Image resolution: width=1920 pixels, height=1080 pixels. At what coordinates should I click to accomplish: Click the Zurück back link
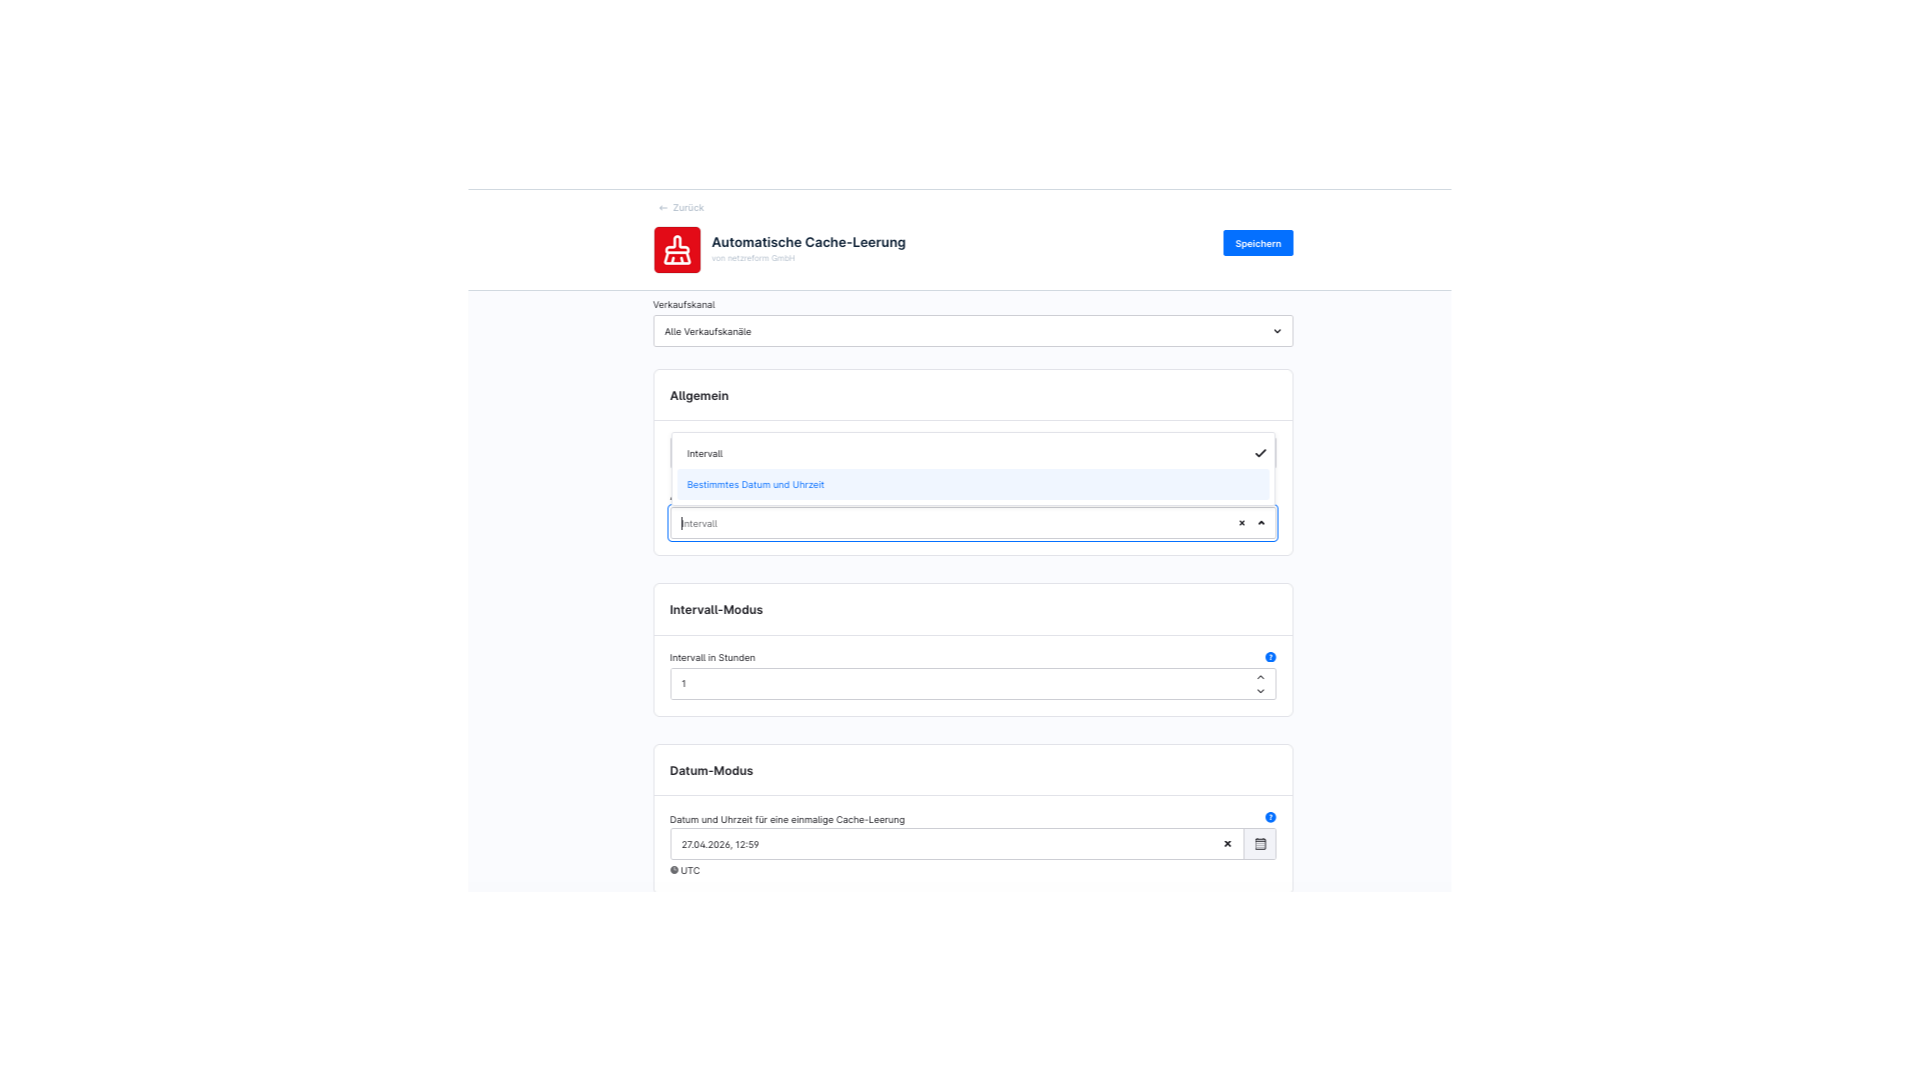[x=681, y=208]
